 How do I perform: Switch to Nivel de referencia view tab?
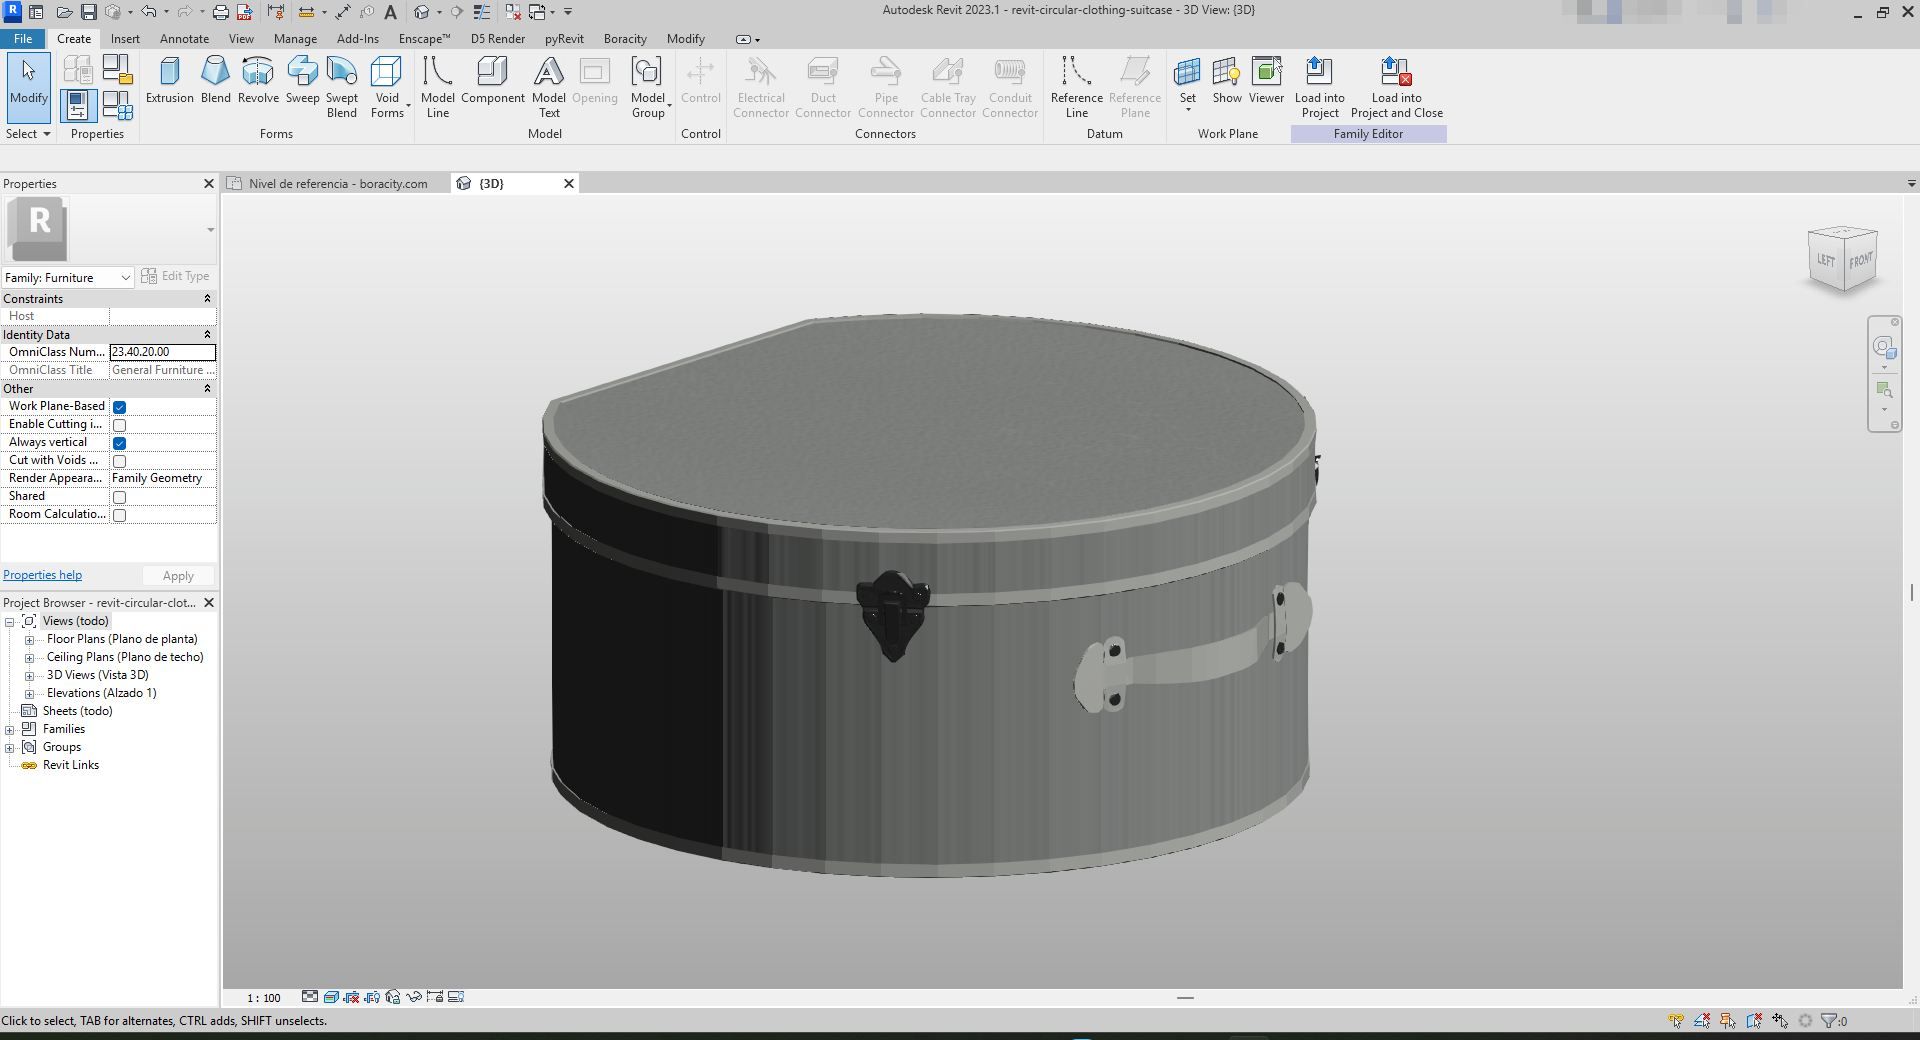[337, 184]
